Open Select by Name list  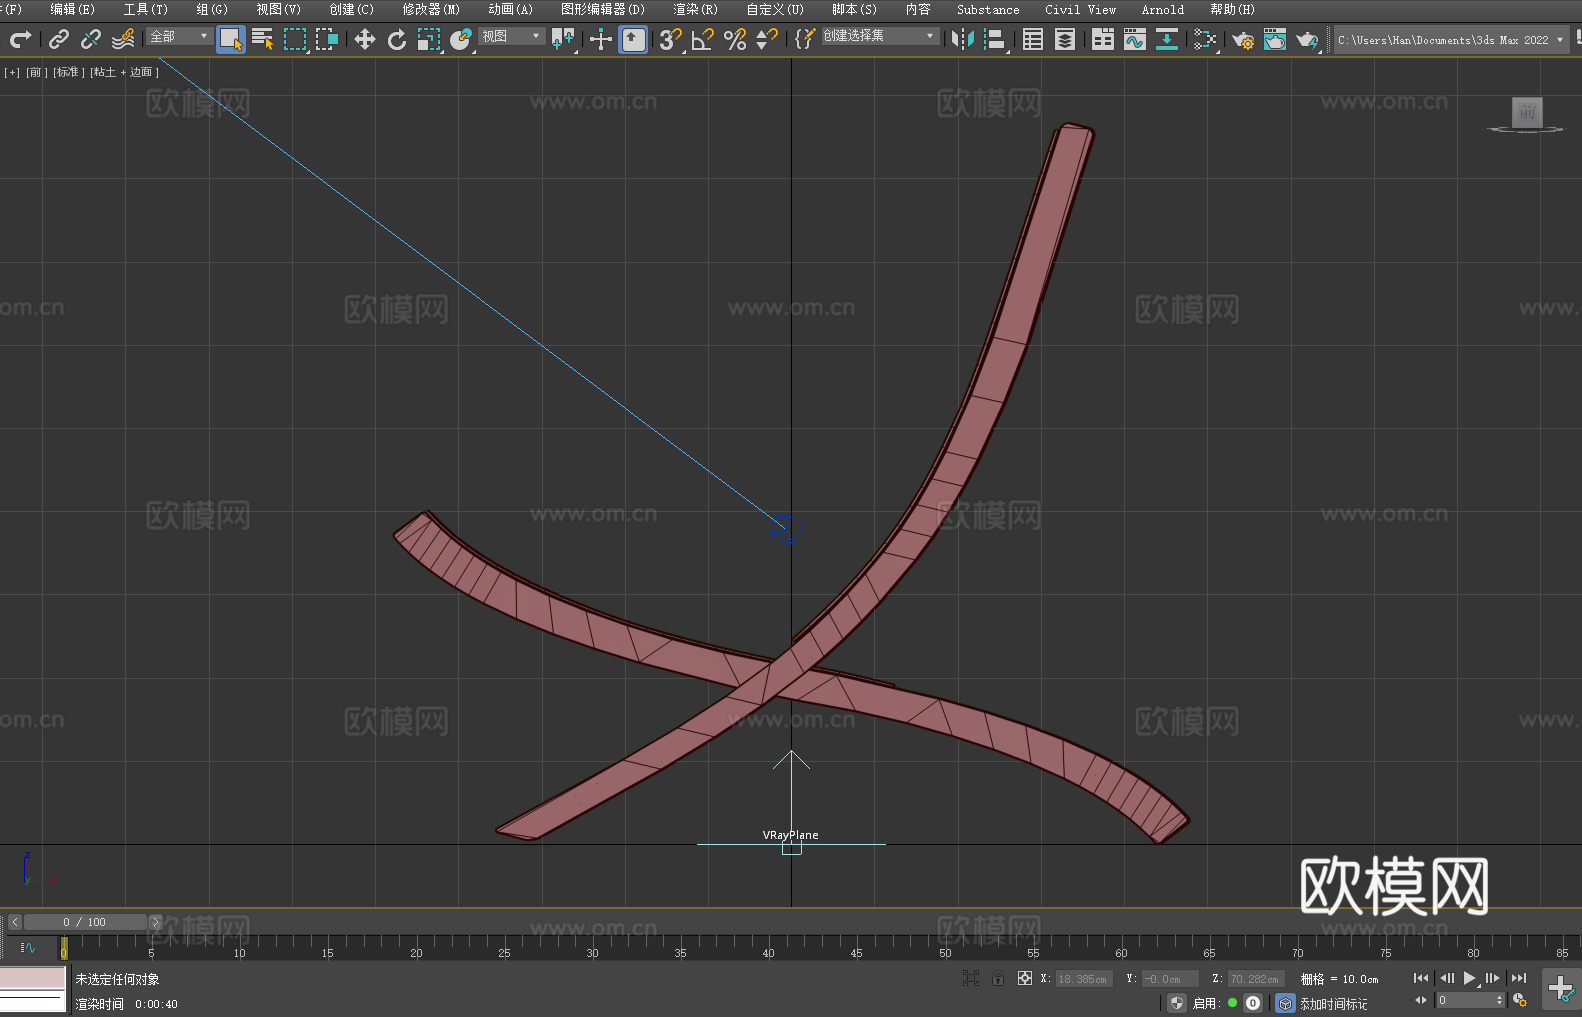point(263,39)
